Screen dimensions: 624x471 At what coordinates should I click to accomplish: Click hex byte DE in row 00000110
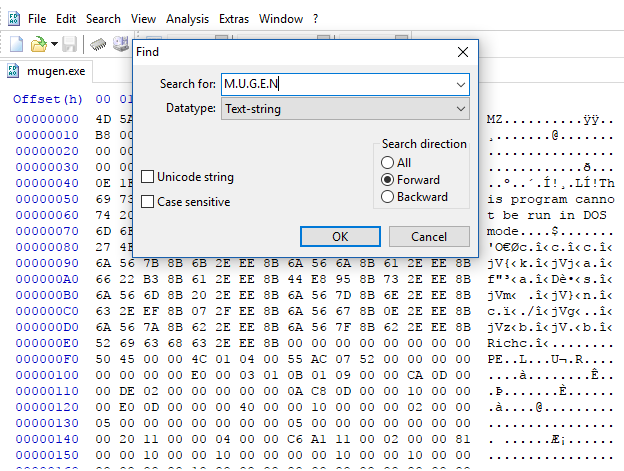(127, 391)
